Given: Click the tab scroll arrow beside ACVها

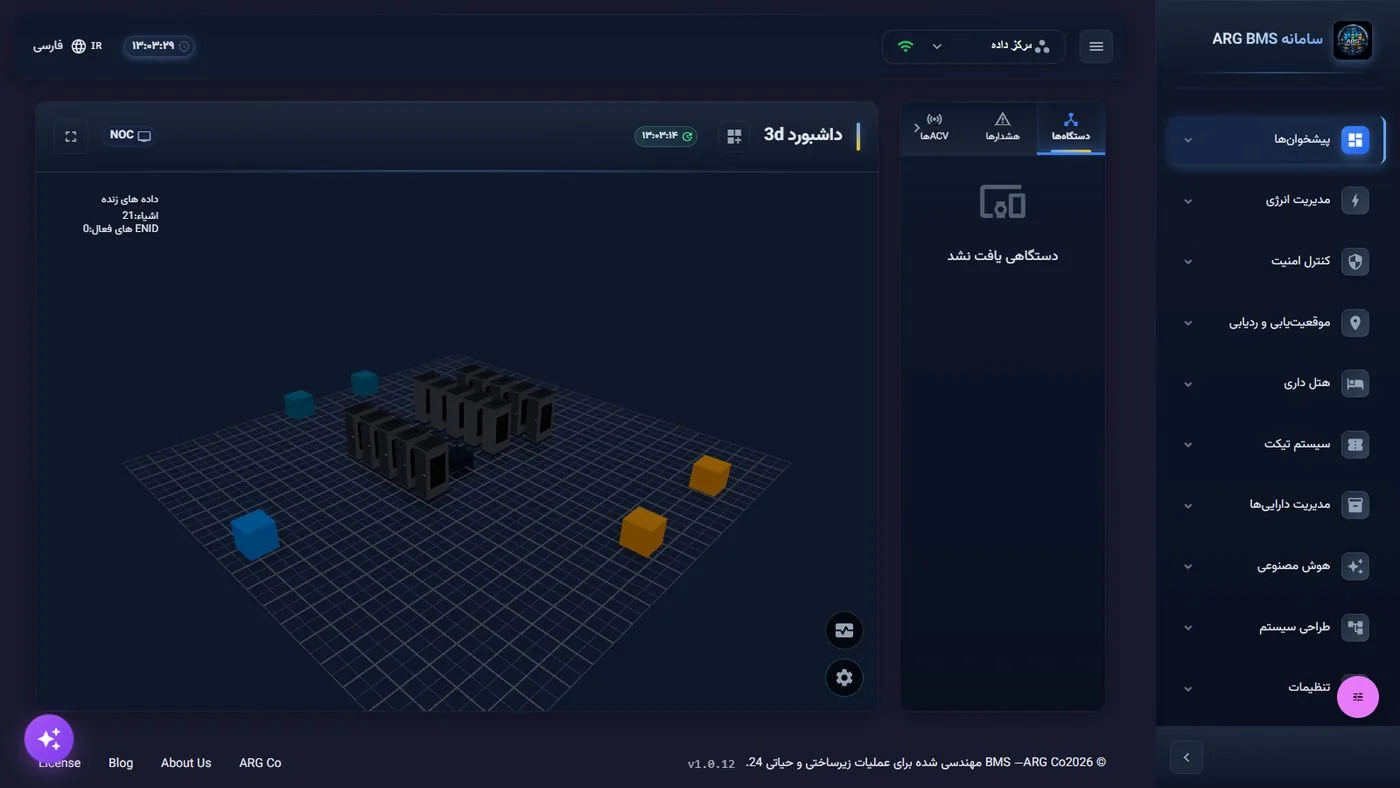Looking at the screenshot, I should 917,128.
